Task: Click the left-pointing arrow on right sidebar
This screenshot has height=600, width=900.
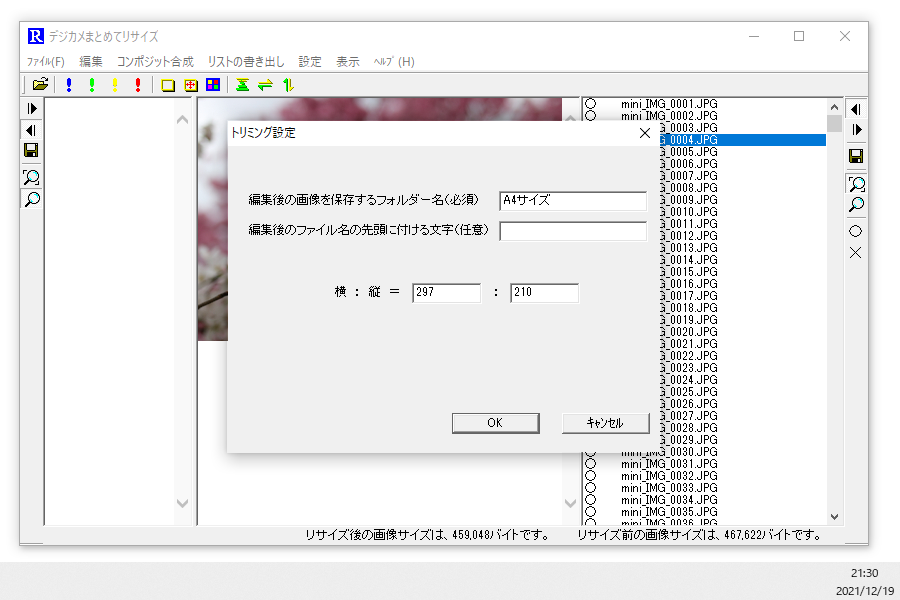Action: pos(856,109)
